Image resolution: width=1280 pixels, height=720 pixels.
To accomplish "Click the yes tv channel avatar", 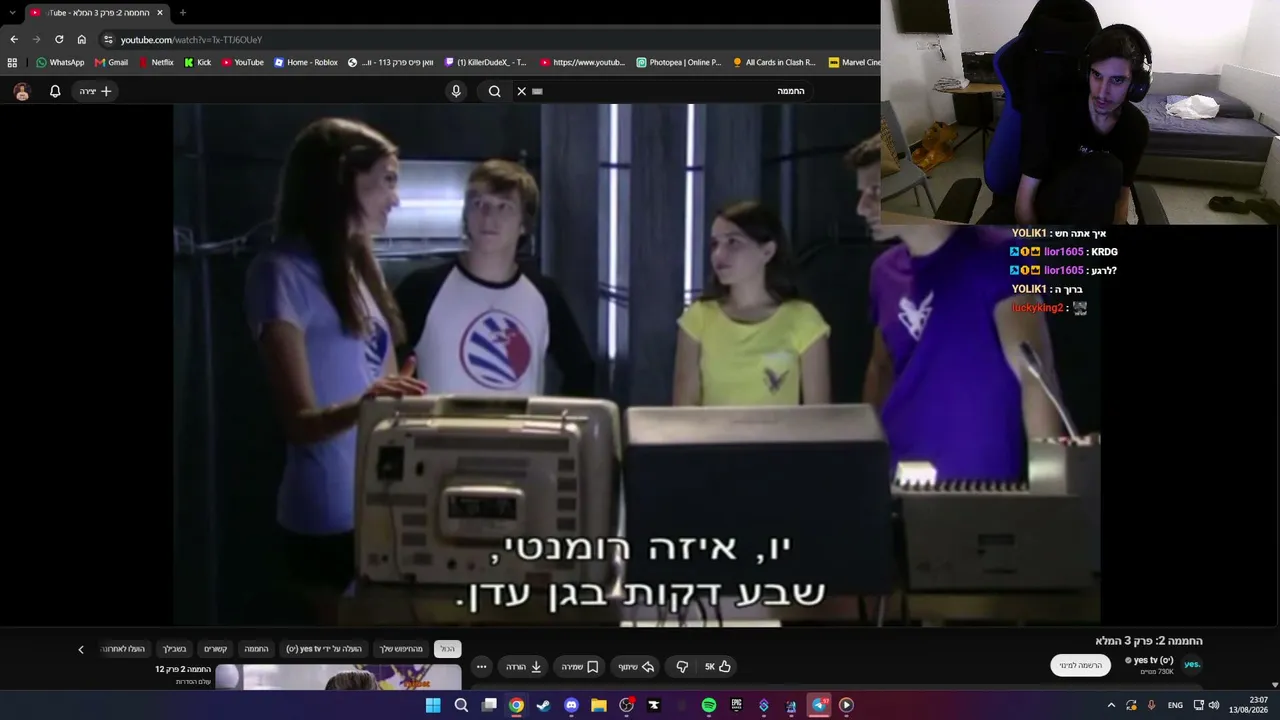I will pyautogui.click(x=1192, y=664).
